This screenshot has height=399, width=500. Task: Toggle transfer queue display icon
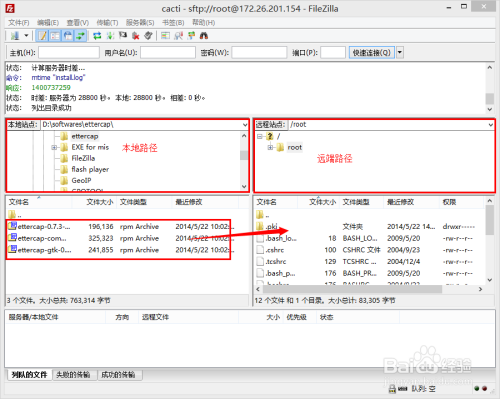pos(80,36)
